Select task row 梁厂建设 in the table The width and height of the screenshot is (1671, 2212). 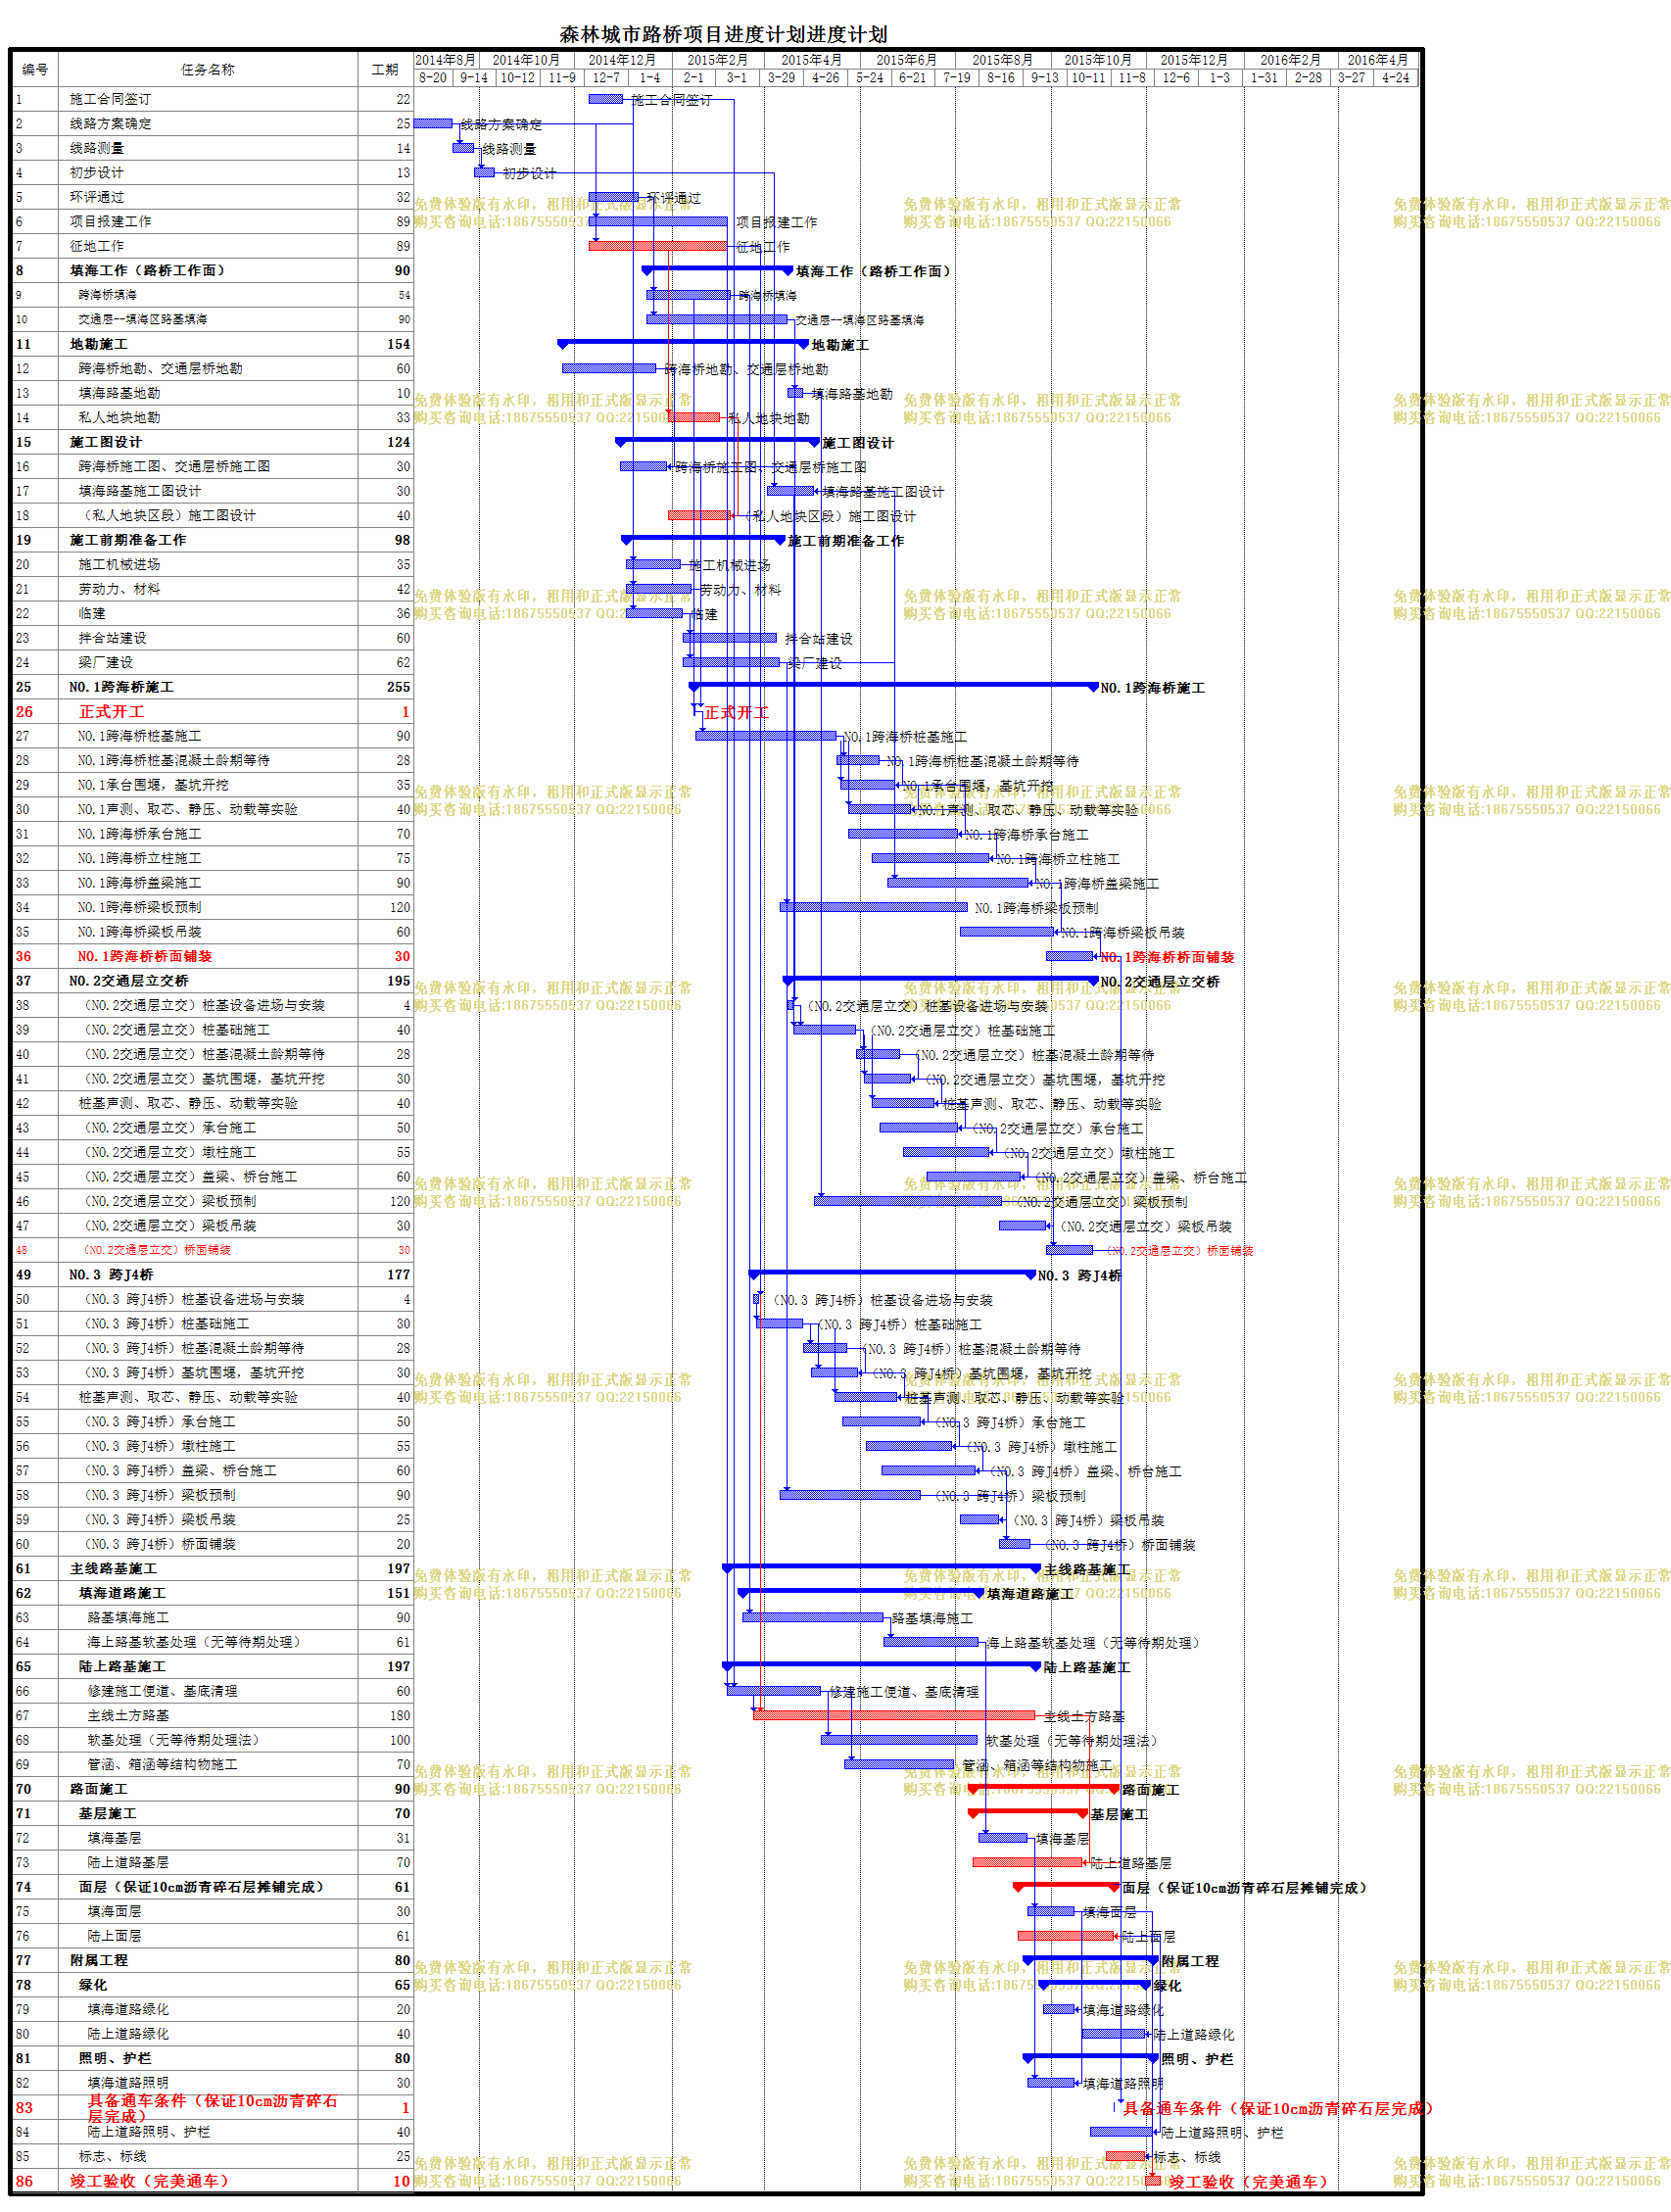click(212, 662)
